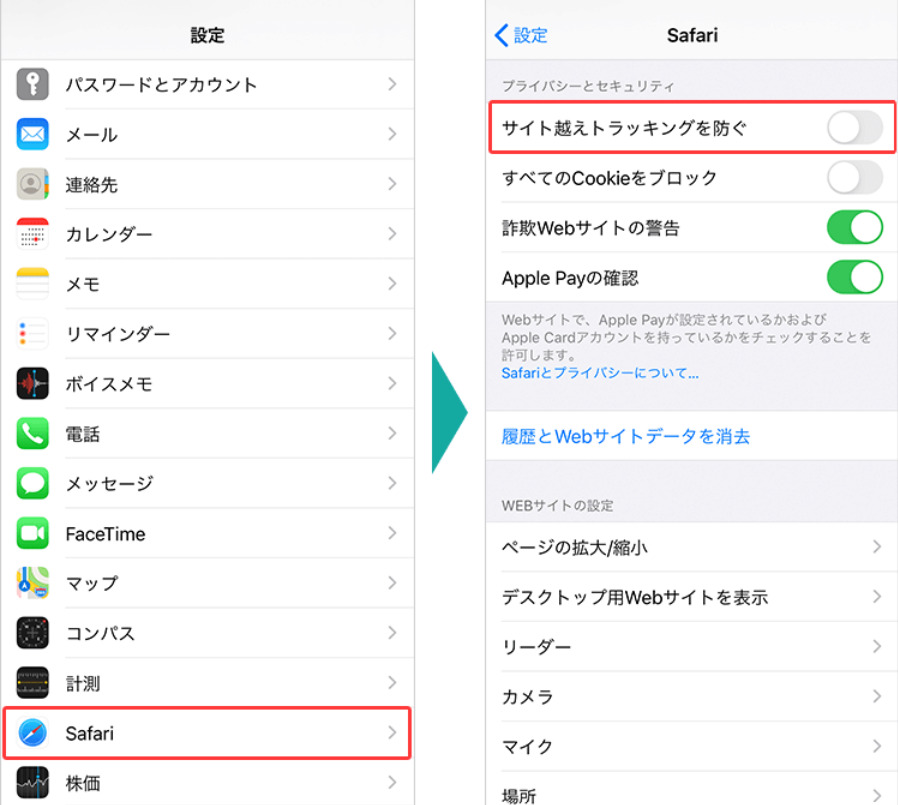Click chevron on メール row
Image resolution: width=898 pixels, height=805 pixels.
[392, 134]
